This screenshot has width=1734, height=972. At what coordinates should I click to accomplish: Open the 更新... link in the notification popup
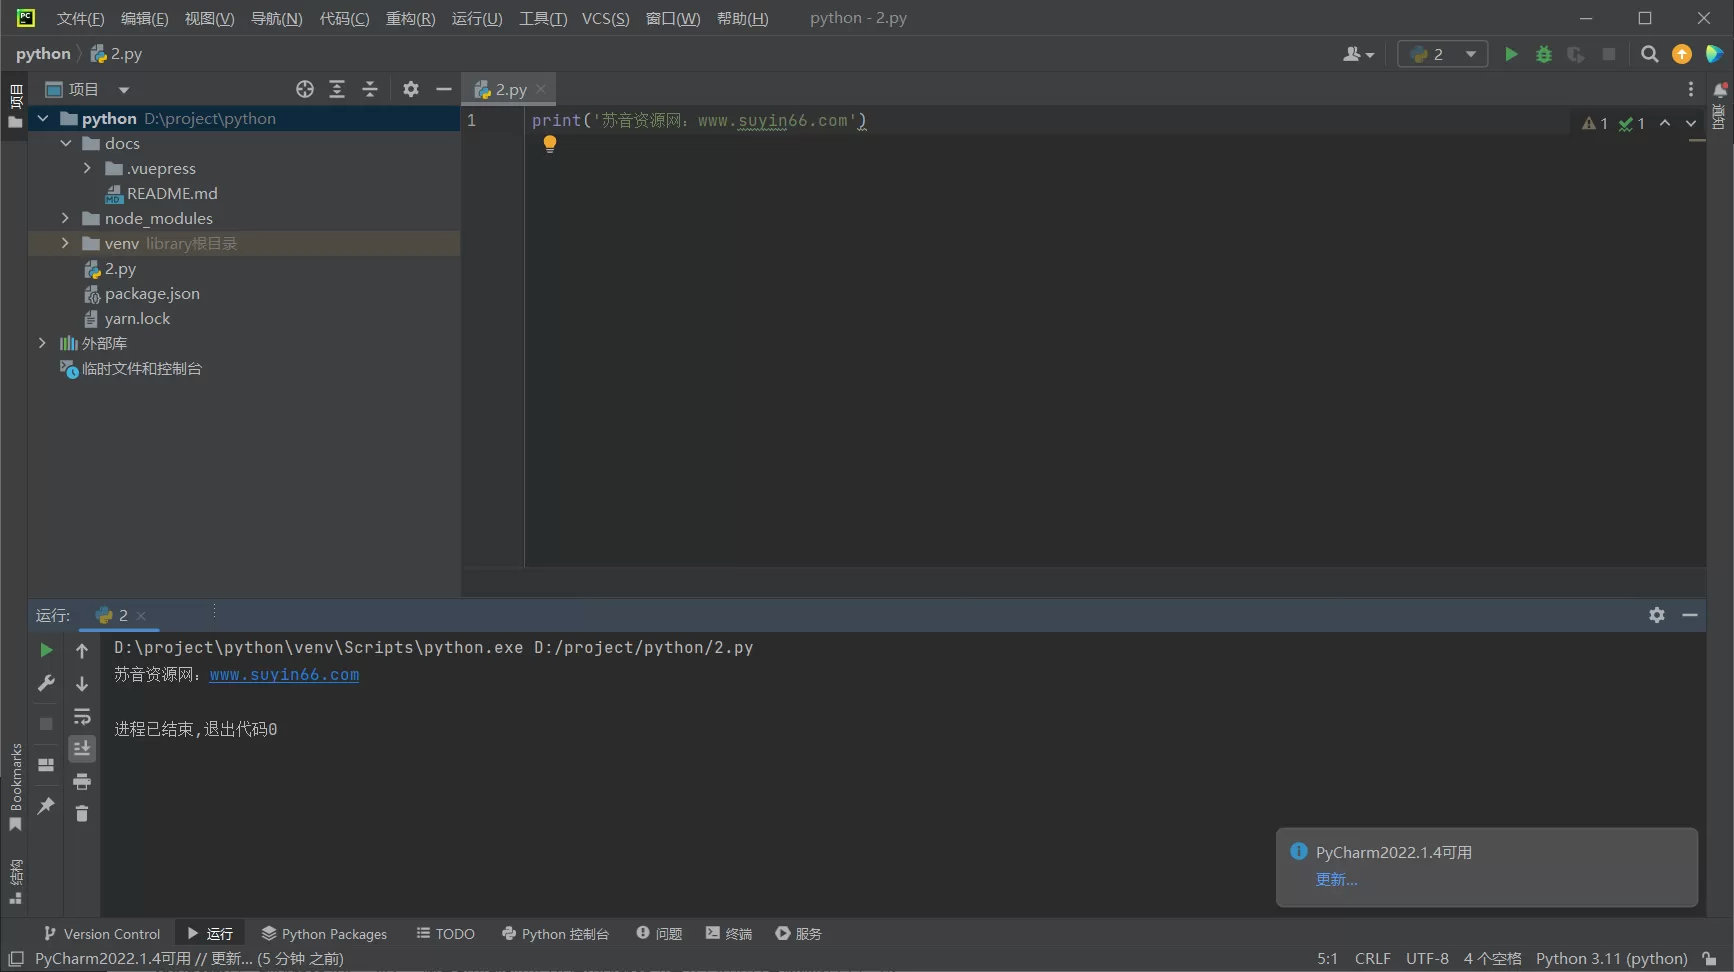tap(1336, 879)
